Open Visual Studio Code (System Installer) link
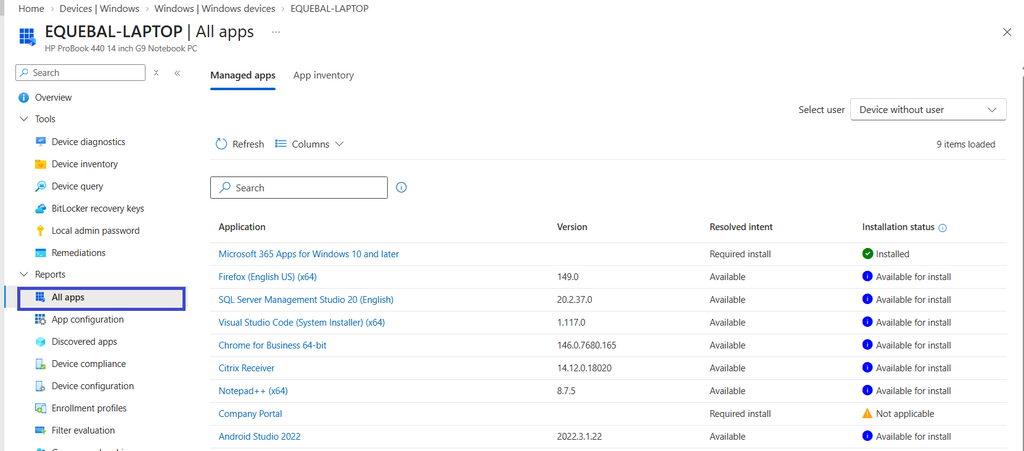Screen dimensions: 1024x451 click(302, 322)
